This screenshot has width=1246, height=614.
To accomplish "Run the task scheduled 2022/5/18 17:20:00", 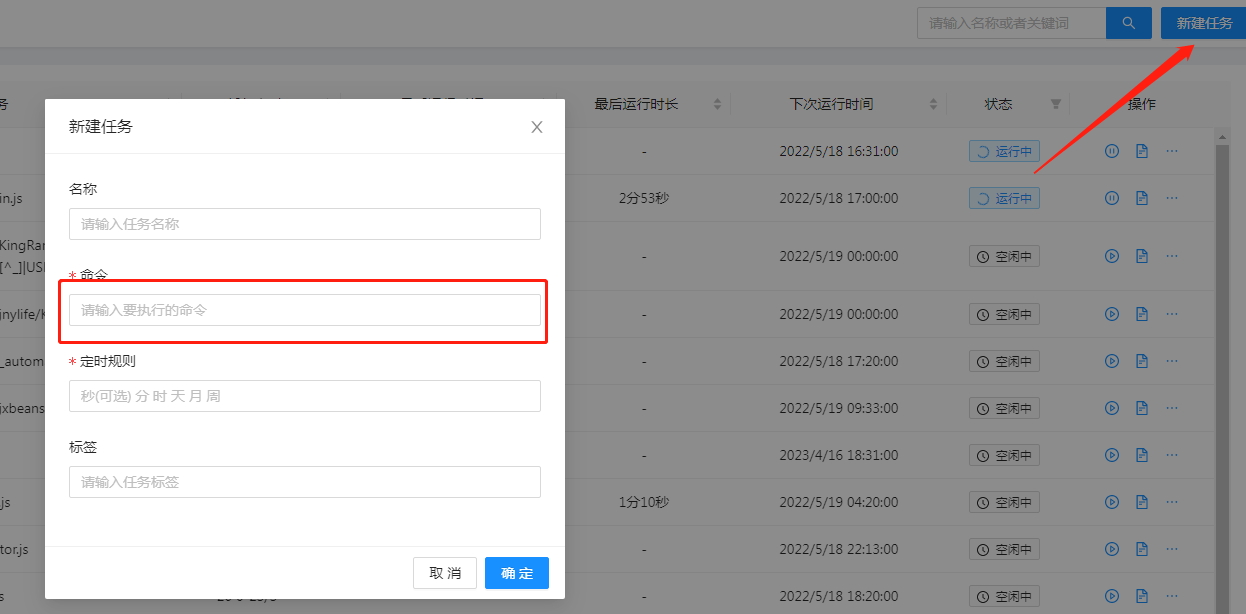I will 1111,361.
